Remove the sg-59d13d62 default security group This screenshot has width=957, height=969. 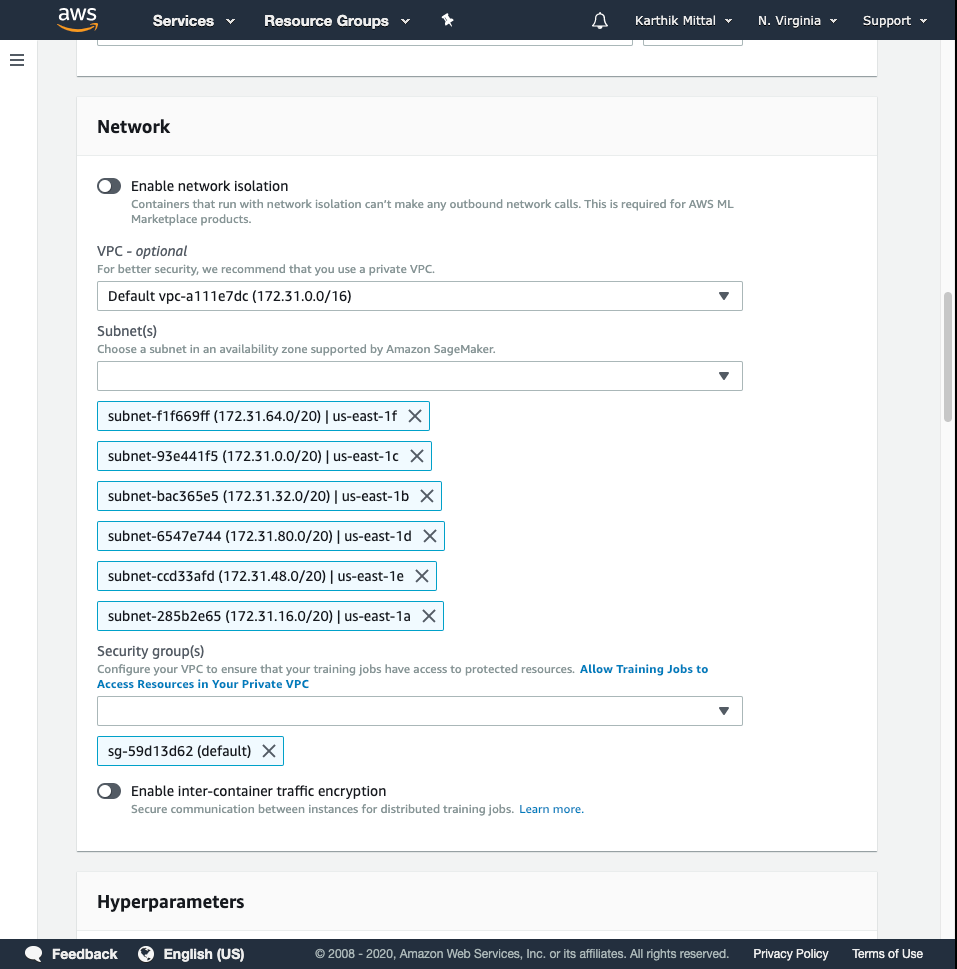click(268, 751)
